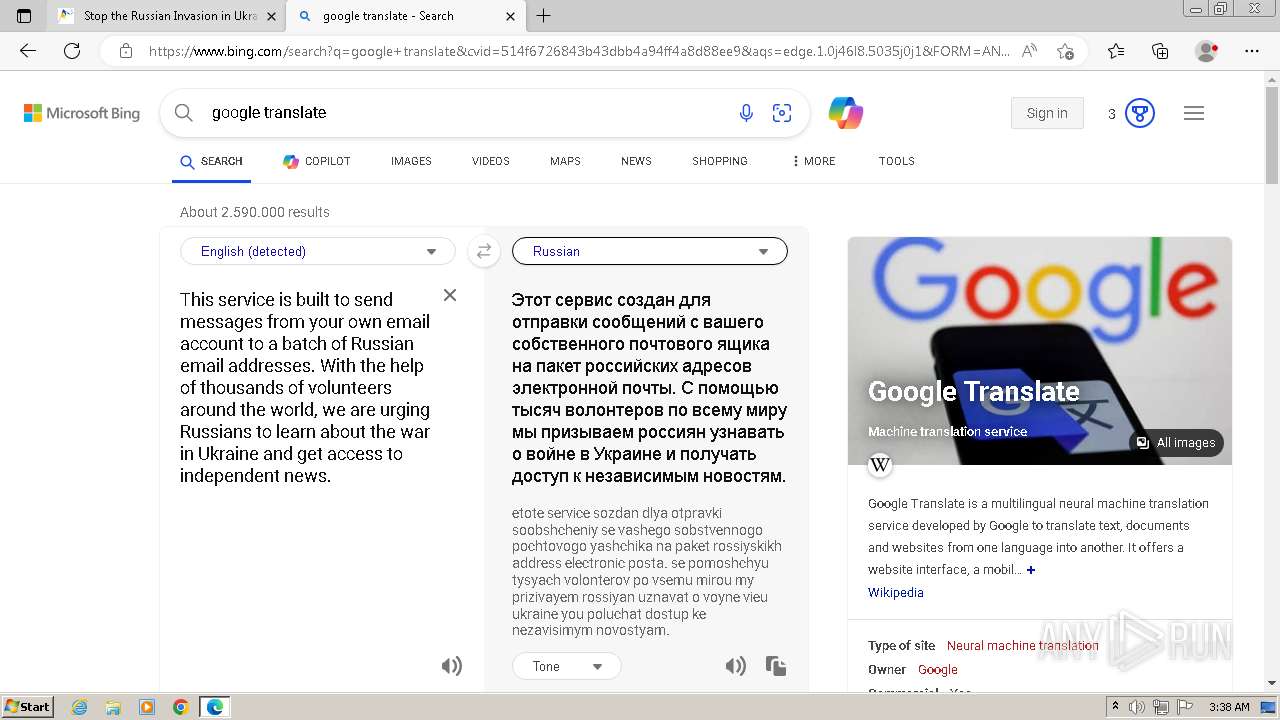The image size is (1280, 720).
Task: Click the Wikipedia W icon
Action: click(x=880, y=464)
